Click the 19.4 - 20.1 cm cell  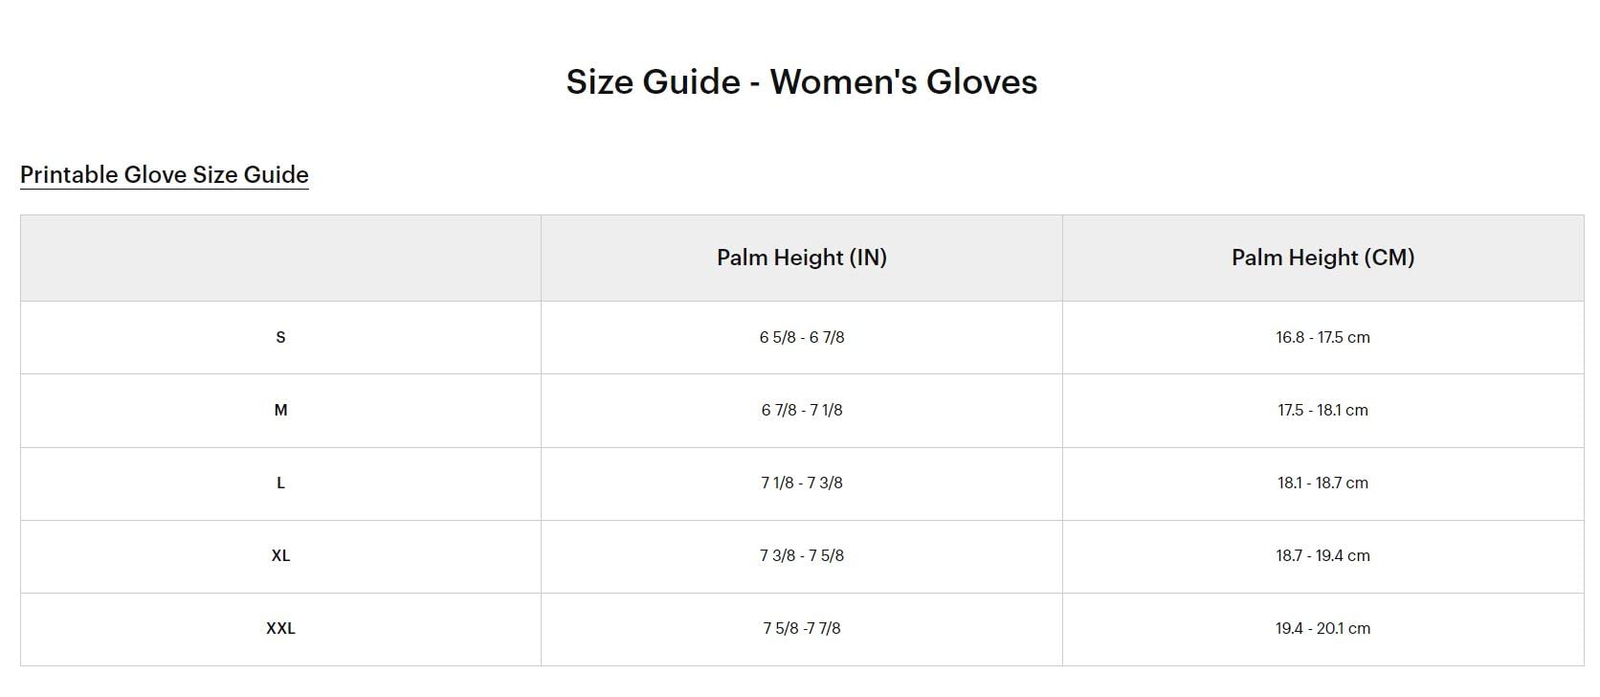coord(1322,629)
